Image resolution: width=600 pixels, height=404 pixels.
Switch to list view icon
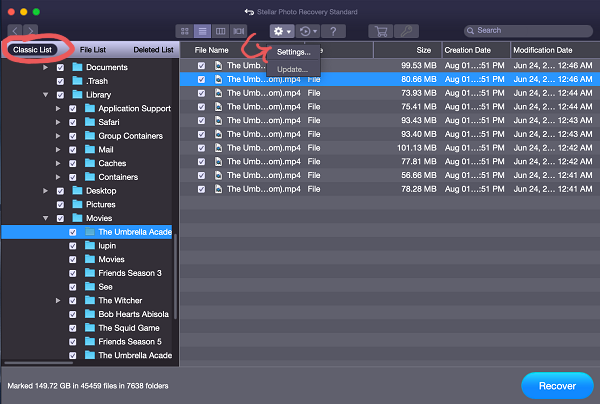point(202,31)
